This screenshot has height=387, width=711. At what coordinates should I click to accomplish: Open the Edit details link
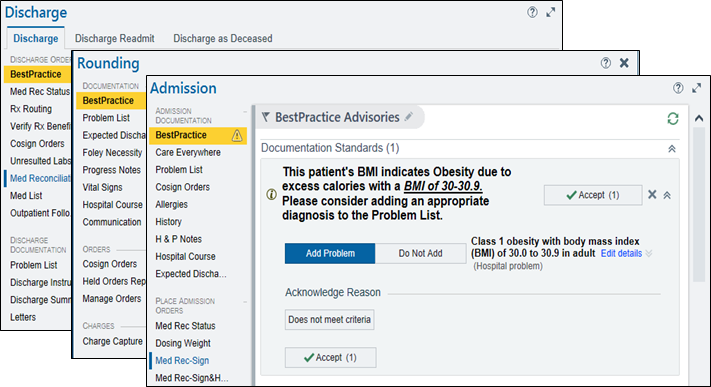621,253
